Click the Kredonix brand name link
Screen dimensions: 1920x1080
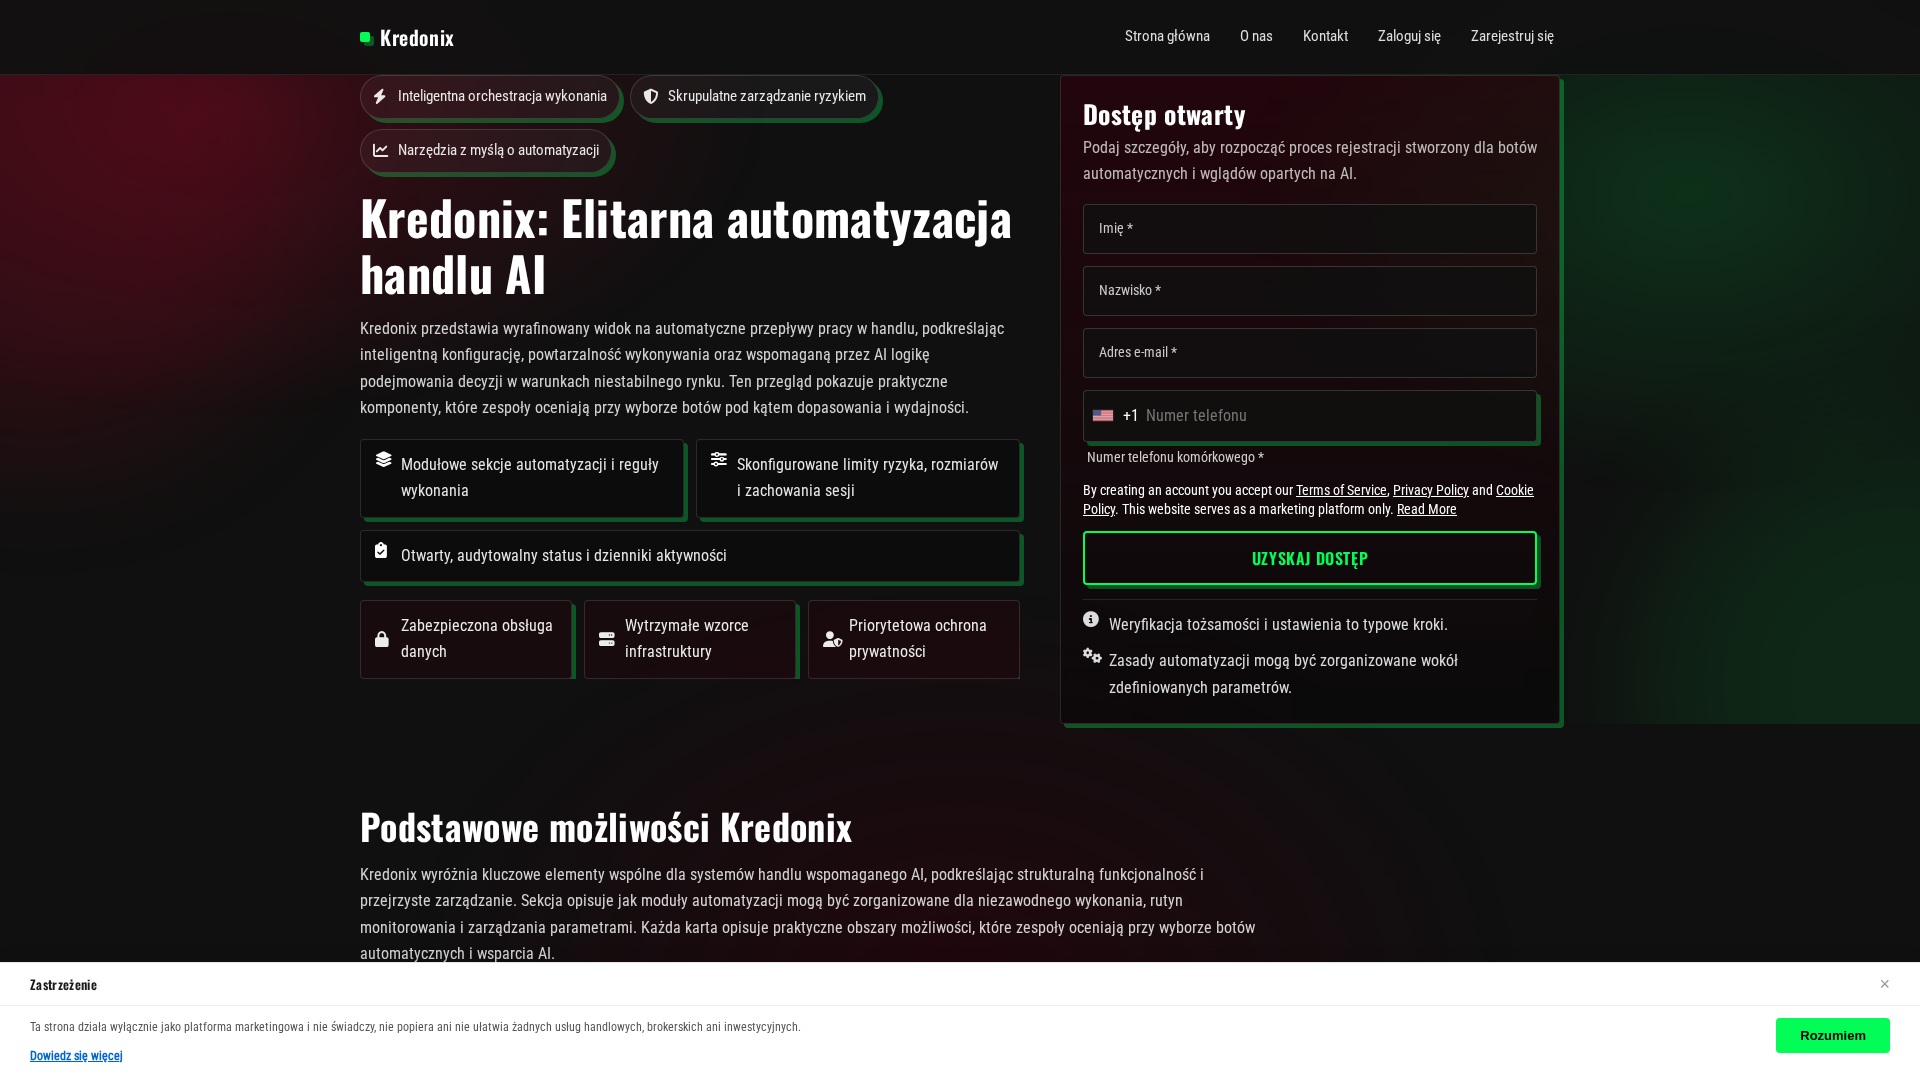[417, 38]
